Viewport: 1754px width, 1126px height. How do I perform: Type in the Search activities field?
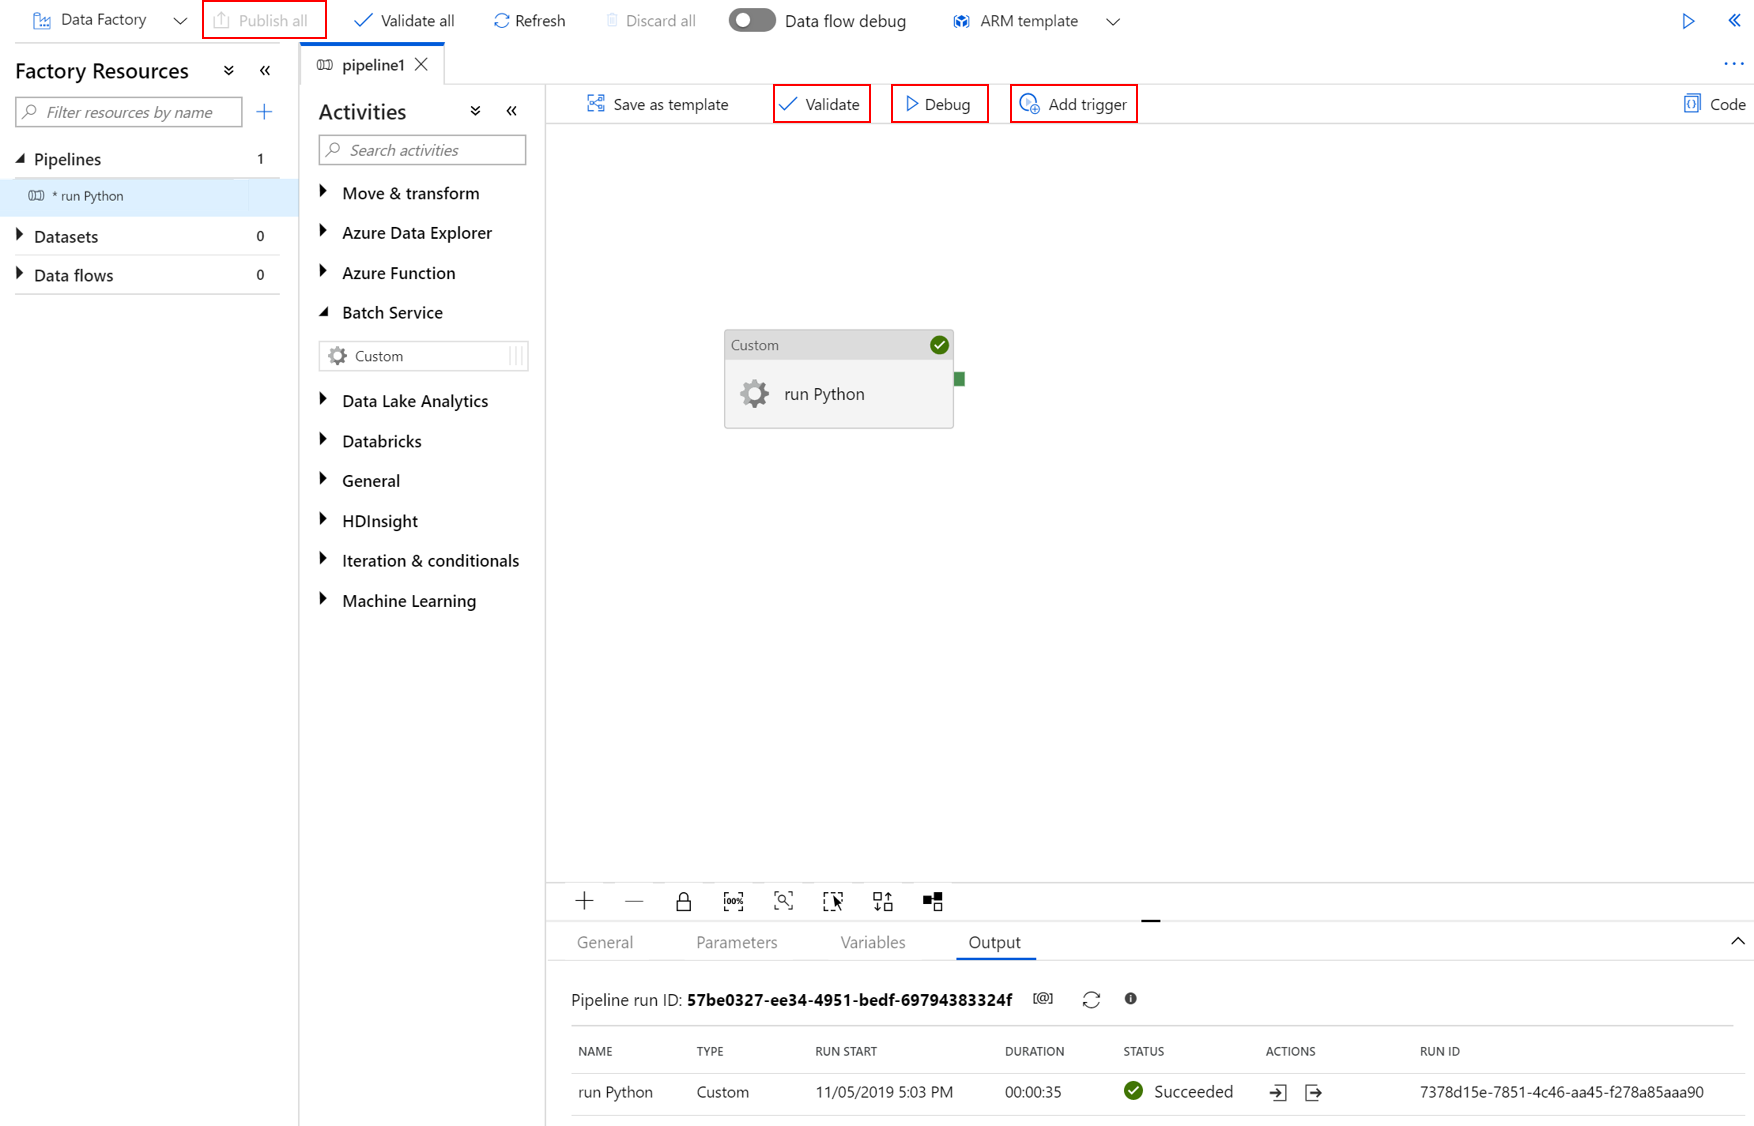[x=421, y=149]
